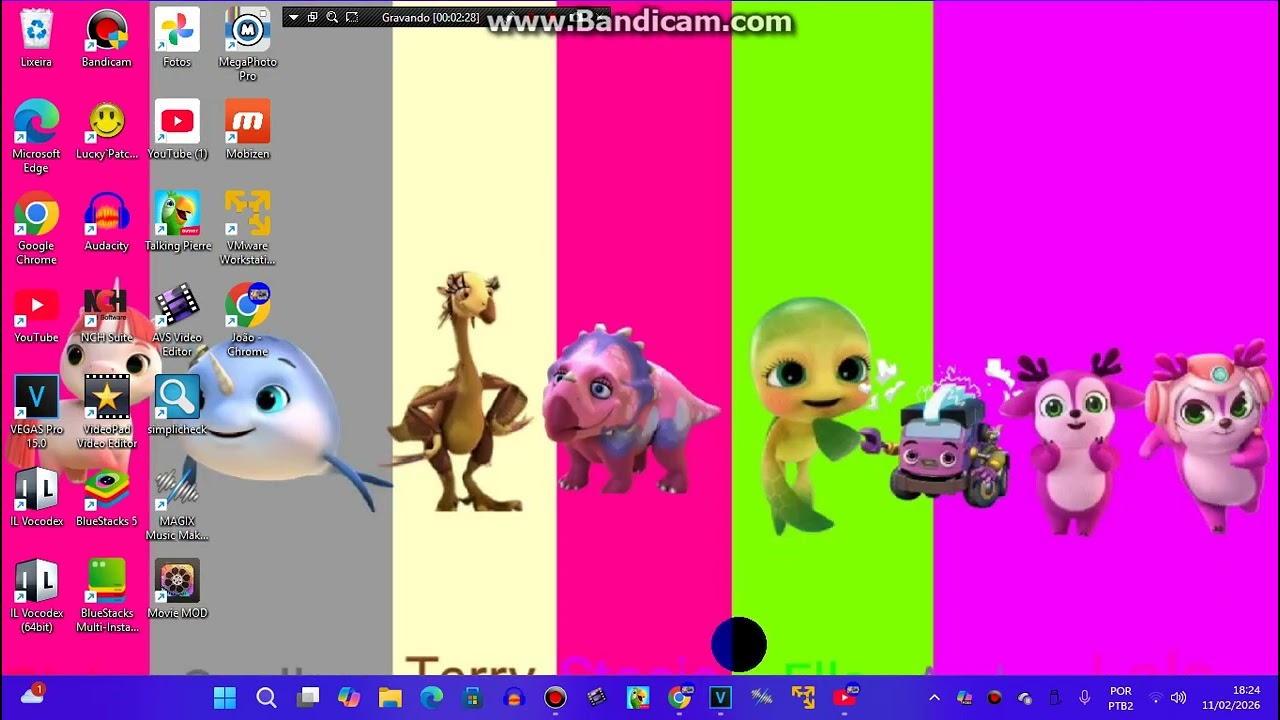Open the Bandicam desktop shortcut
The image size is (1280, 720).
(106, 39)
